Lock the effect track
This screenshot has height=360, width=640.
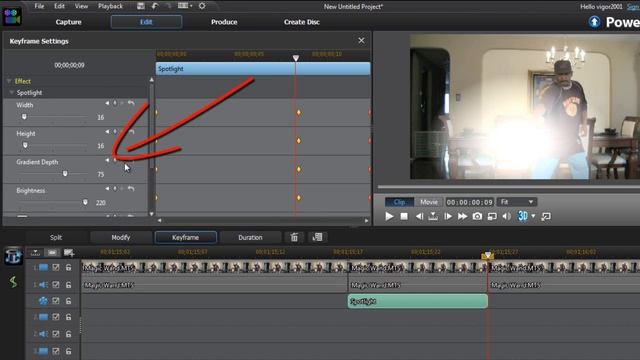click(x=69, y=301)
